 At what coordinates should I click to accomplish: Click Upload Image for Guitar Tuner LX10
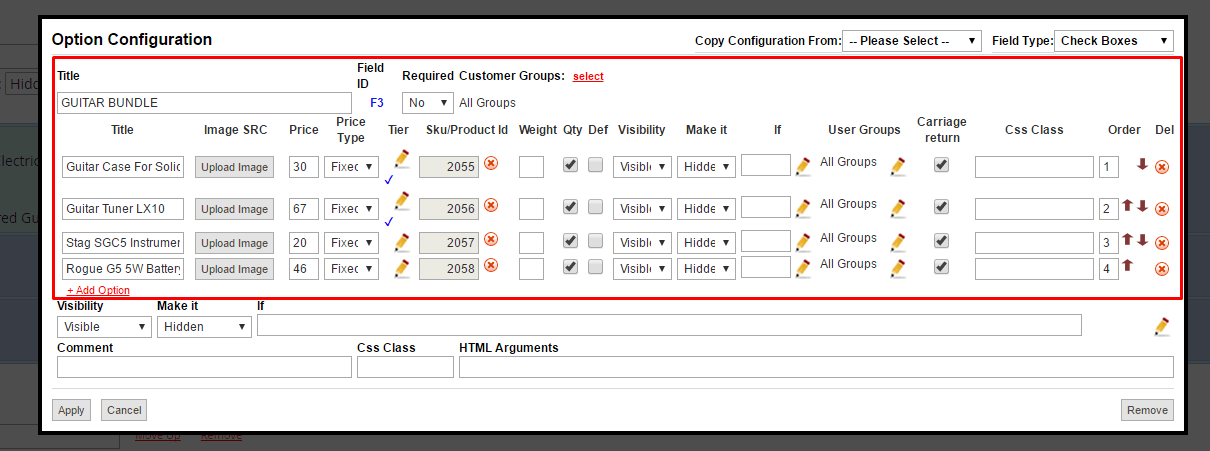[234, 209]
